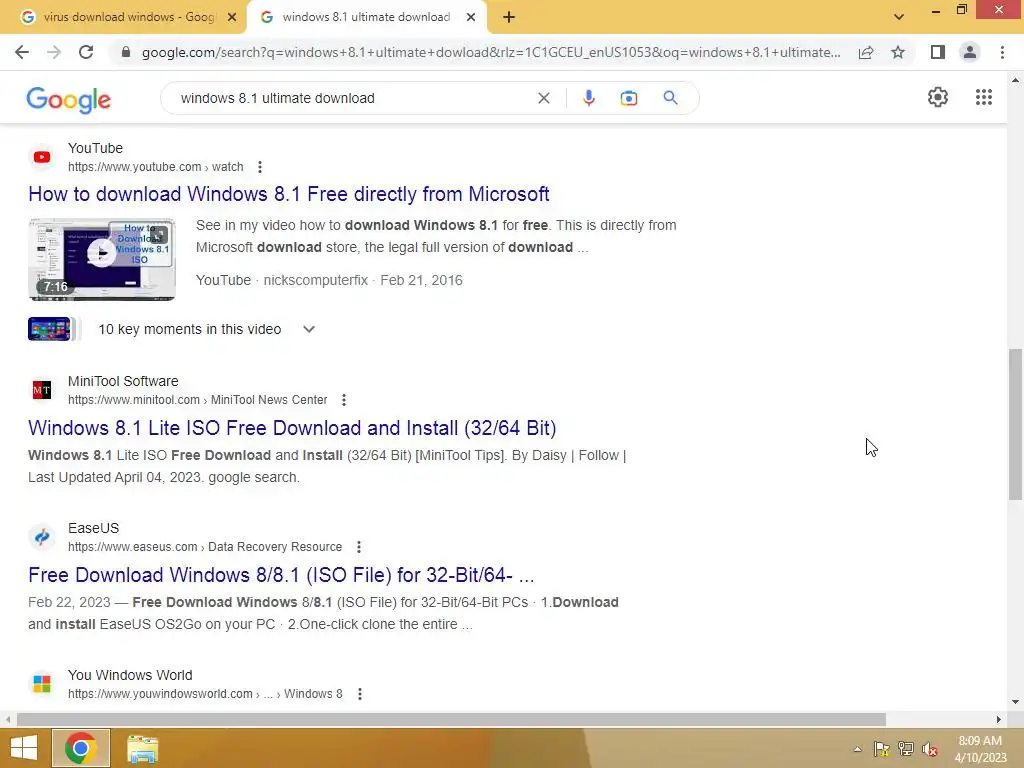
Task: Open a new browser tab
Action: [509, 18]
